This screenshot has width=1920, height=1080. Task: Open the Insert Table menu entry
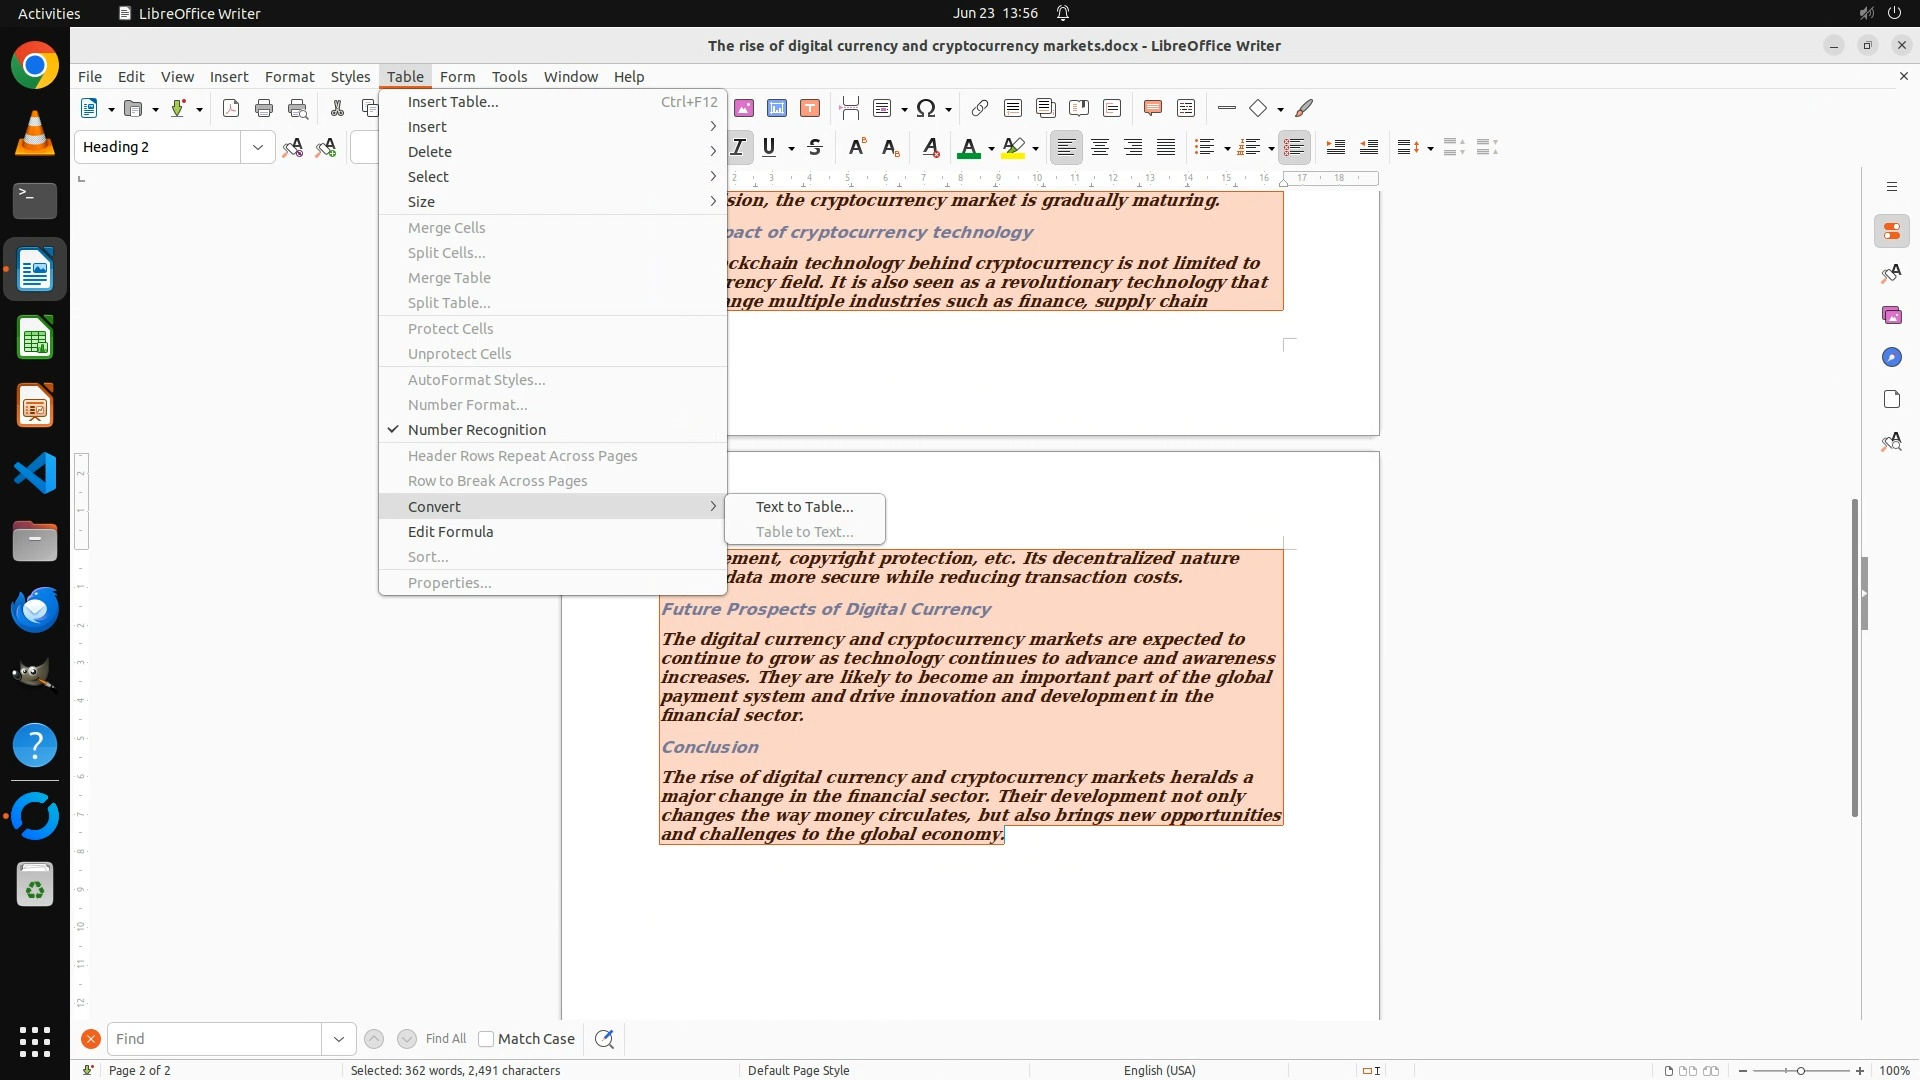(x=452, y=102)
